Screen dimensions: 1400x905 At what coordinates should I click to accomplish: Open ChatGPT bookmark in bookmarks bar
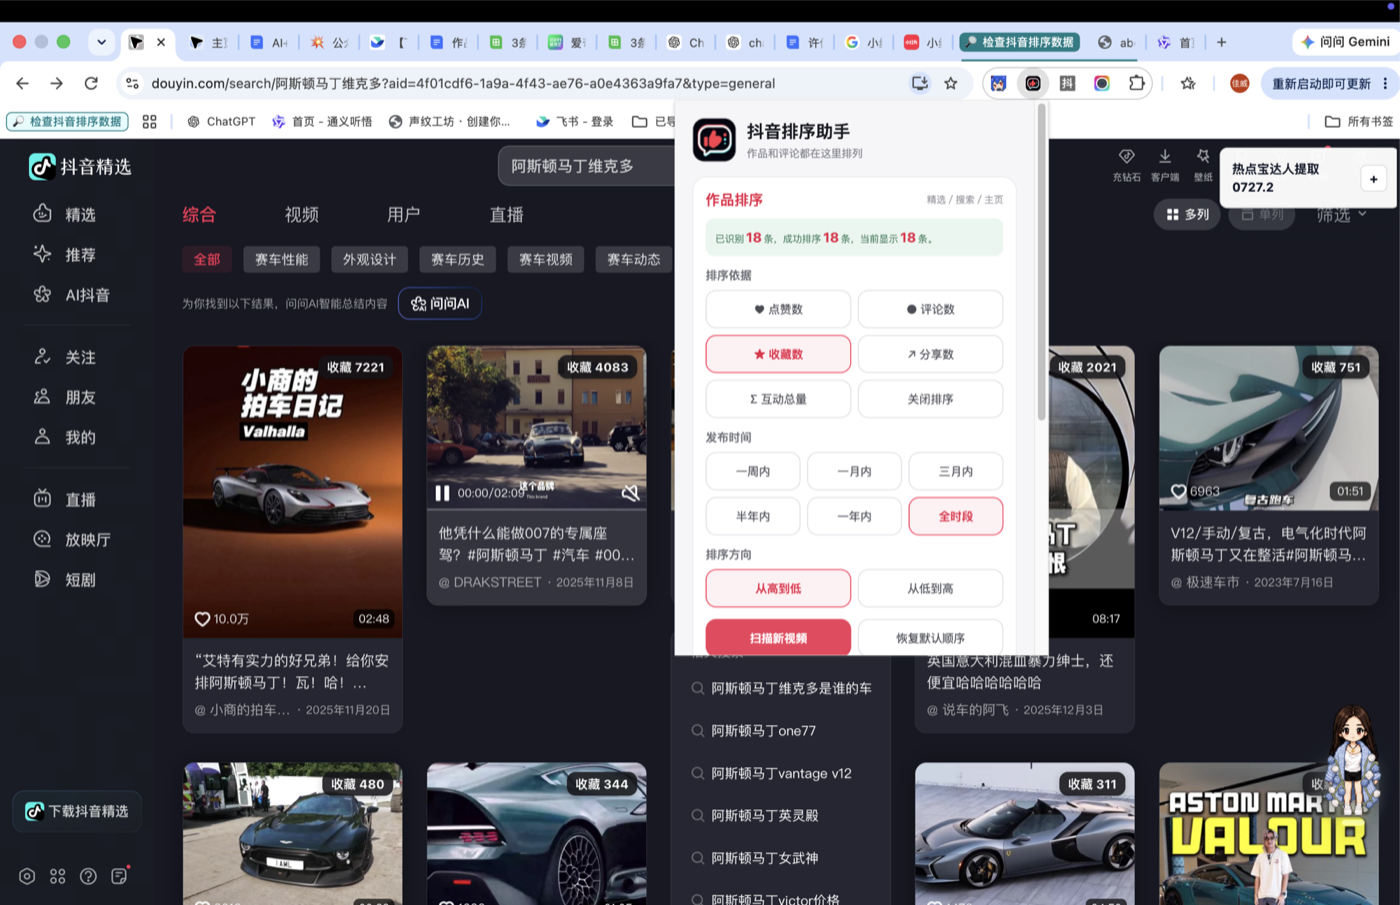click(220, 121)
